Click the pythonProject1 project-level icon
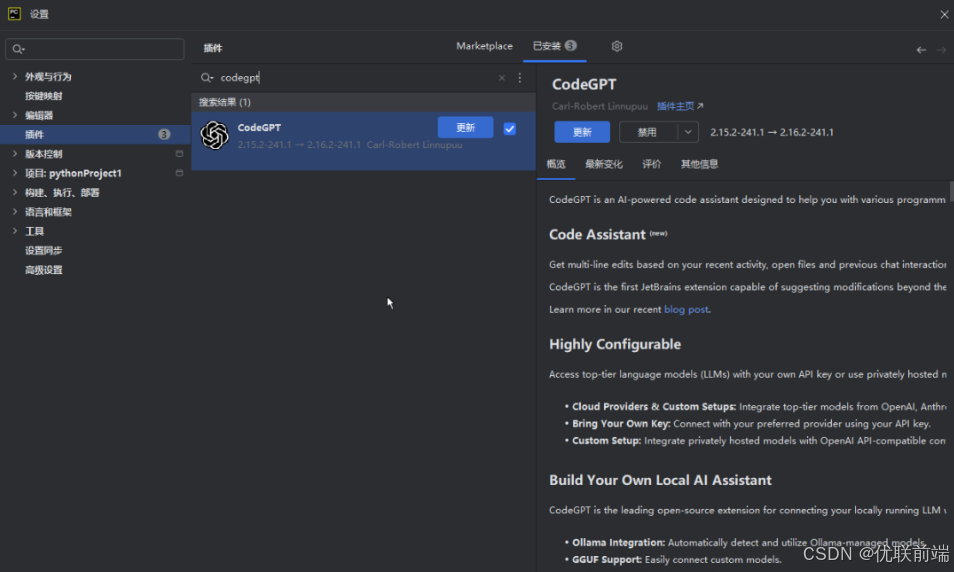954x572 pixels. [179, 173]
